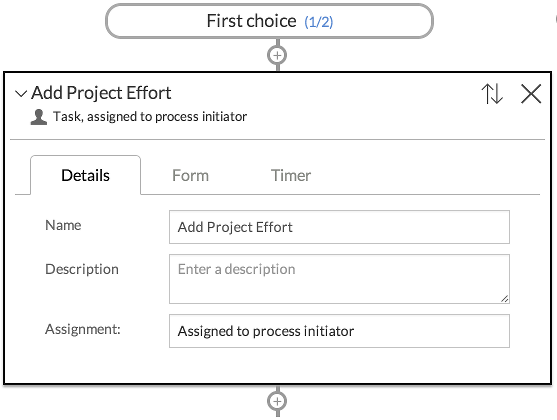Click the plus connector above the task card
557x420 pixels.
pos(277,55)
